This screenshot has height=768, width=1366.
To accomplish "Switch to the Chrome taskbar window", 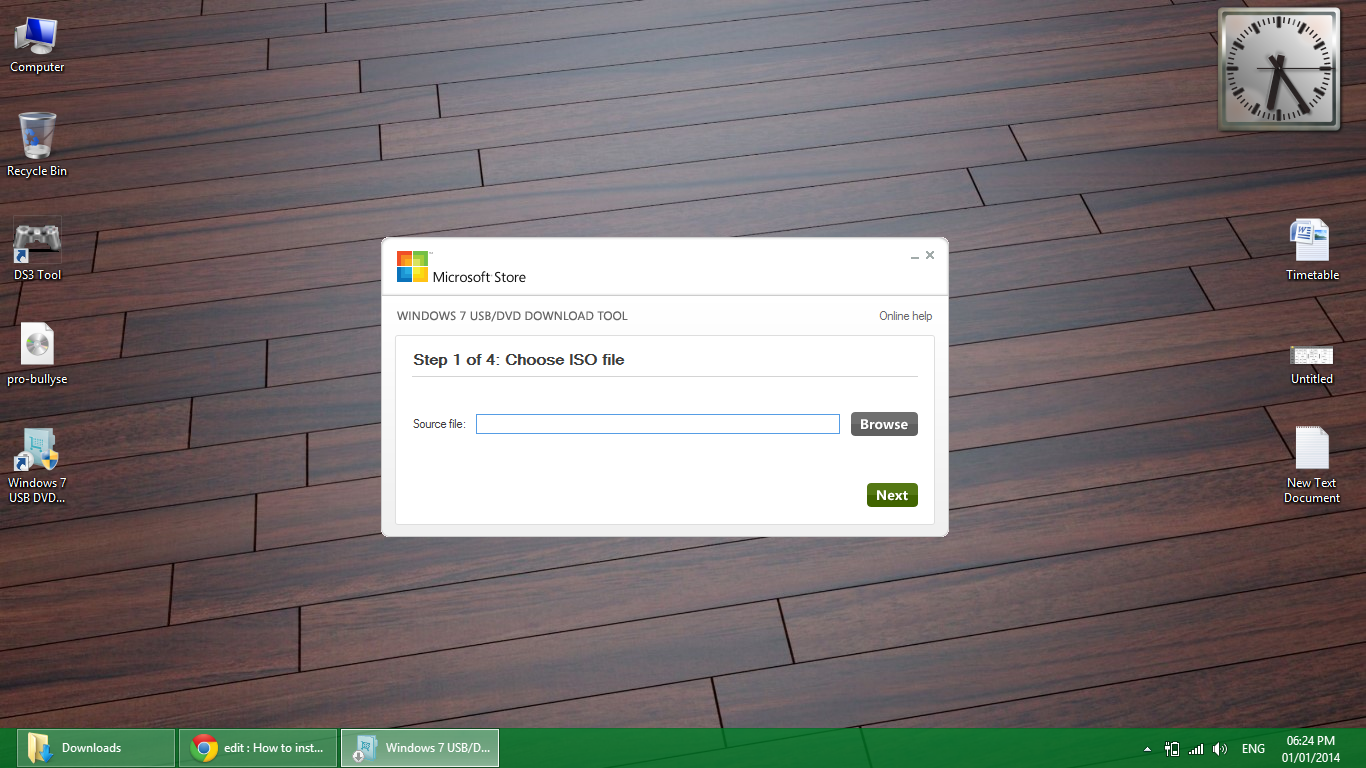I will (x=258, y=748).
